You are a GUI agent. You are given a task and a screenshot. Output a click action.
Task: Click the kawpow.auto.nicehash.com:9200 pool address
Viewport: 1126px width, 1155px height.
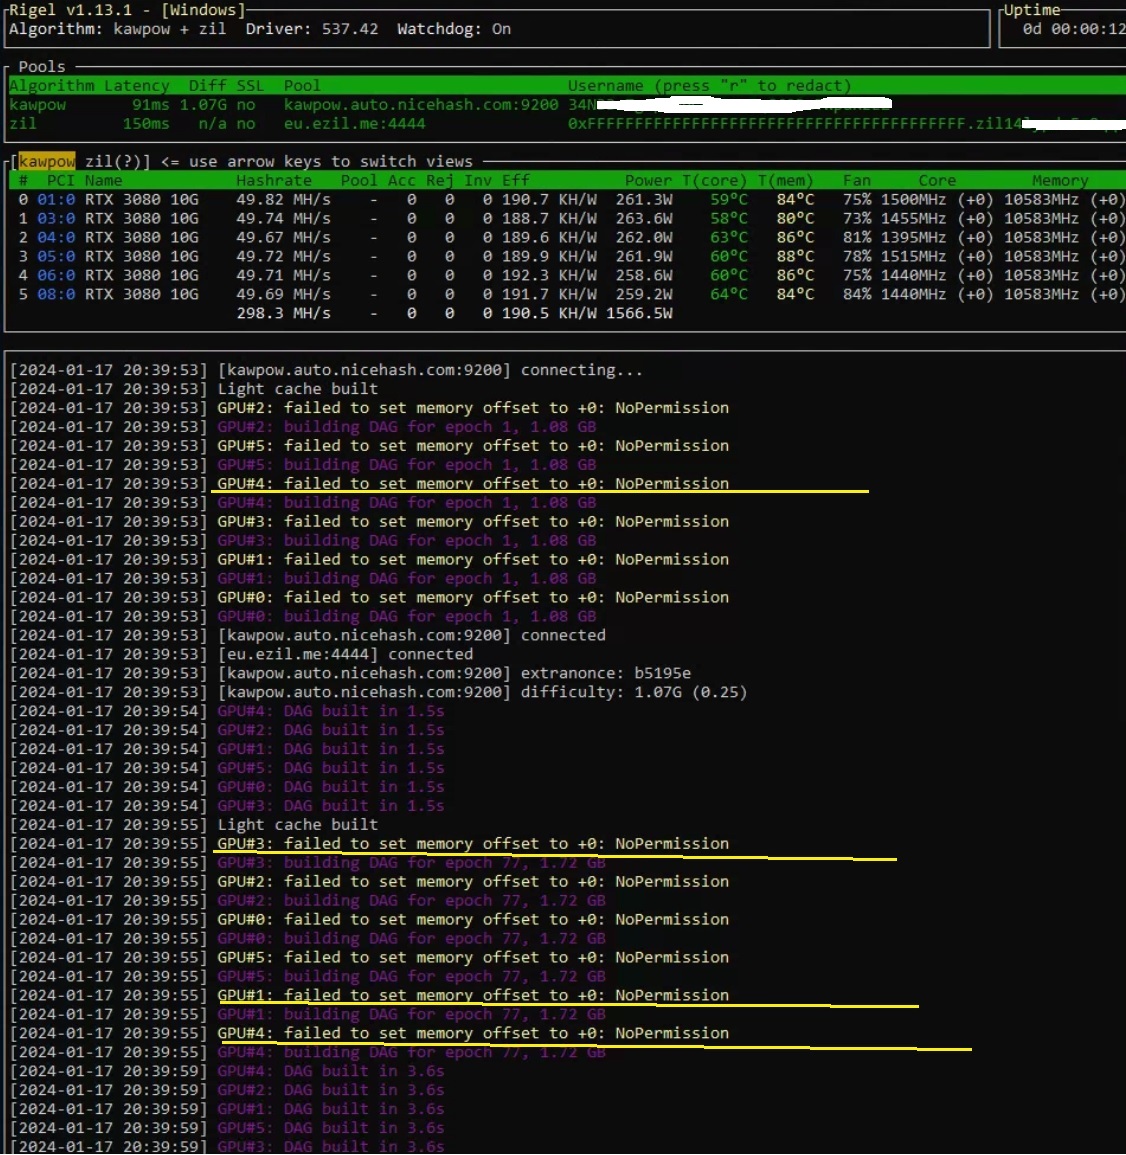[x=421, y=105]
